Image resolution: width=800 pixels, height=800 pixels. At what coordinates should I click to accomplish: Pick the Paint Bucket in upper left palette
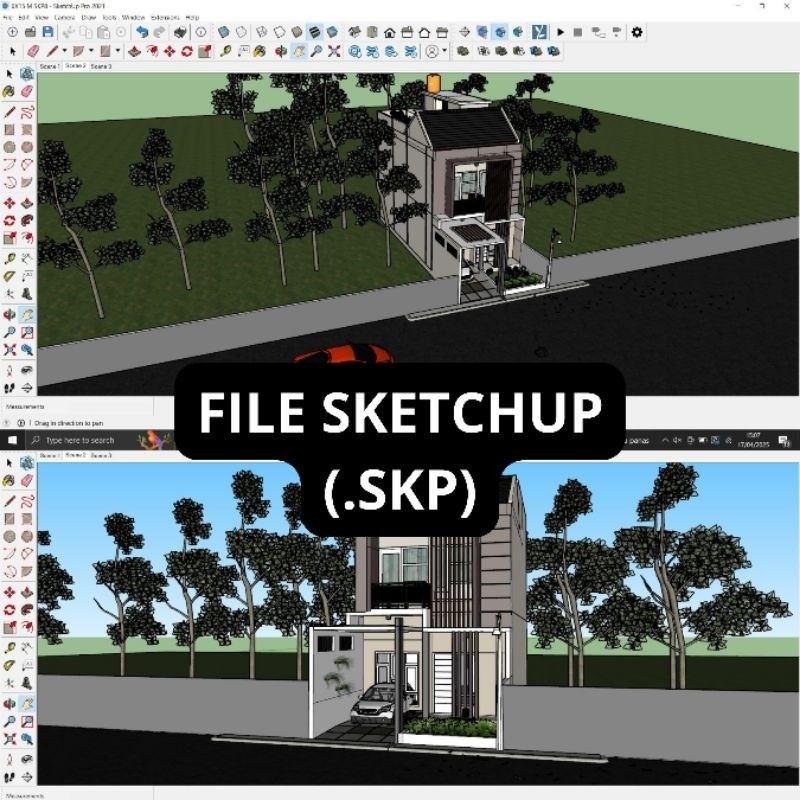tap(9, 92)
